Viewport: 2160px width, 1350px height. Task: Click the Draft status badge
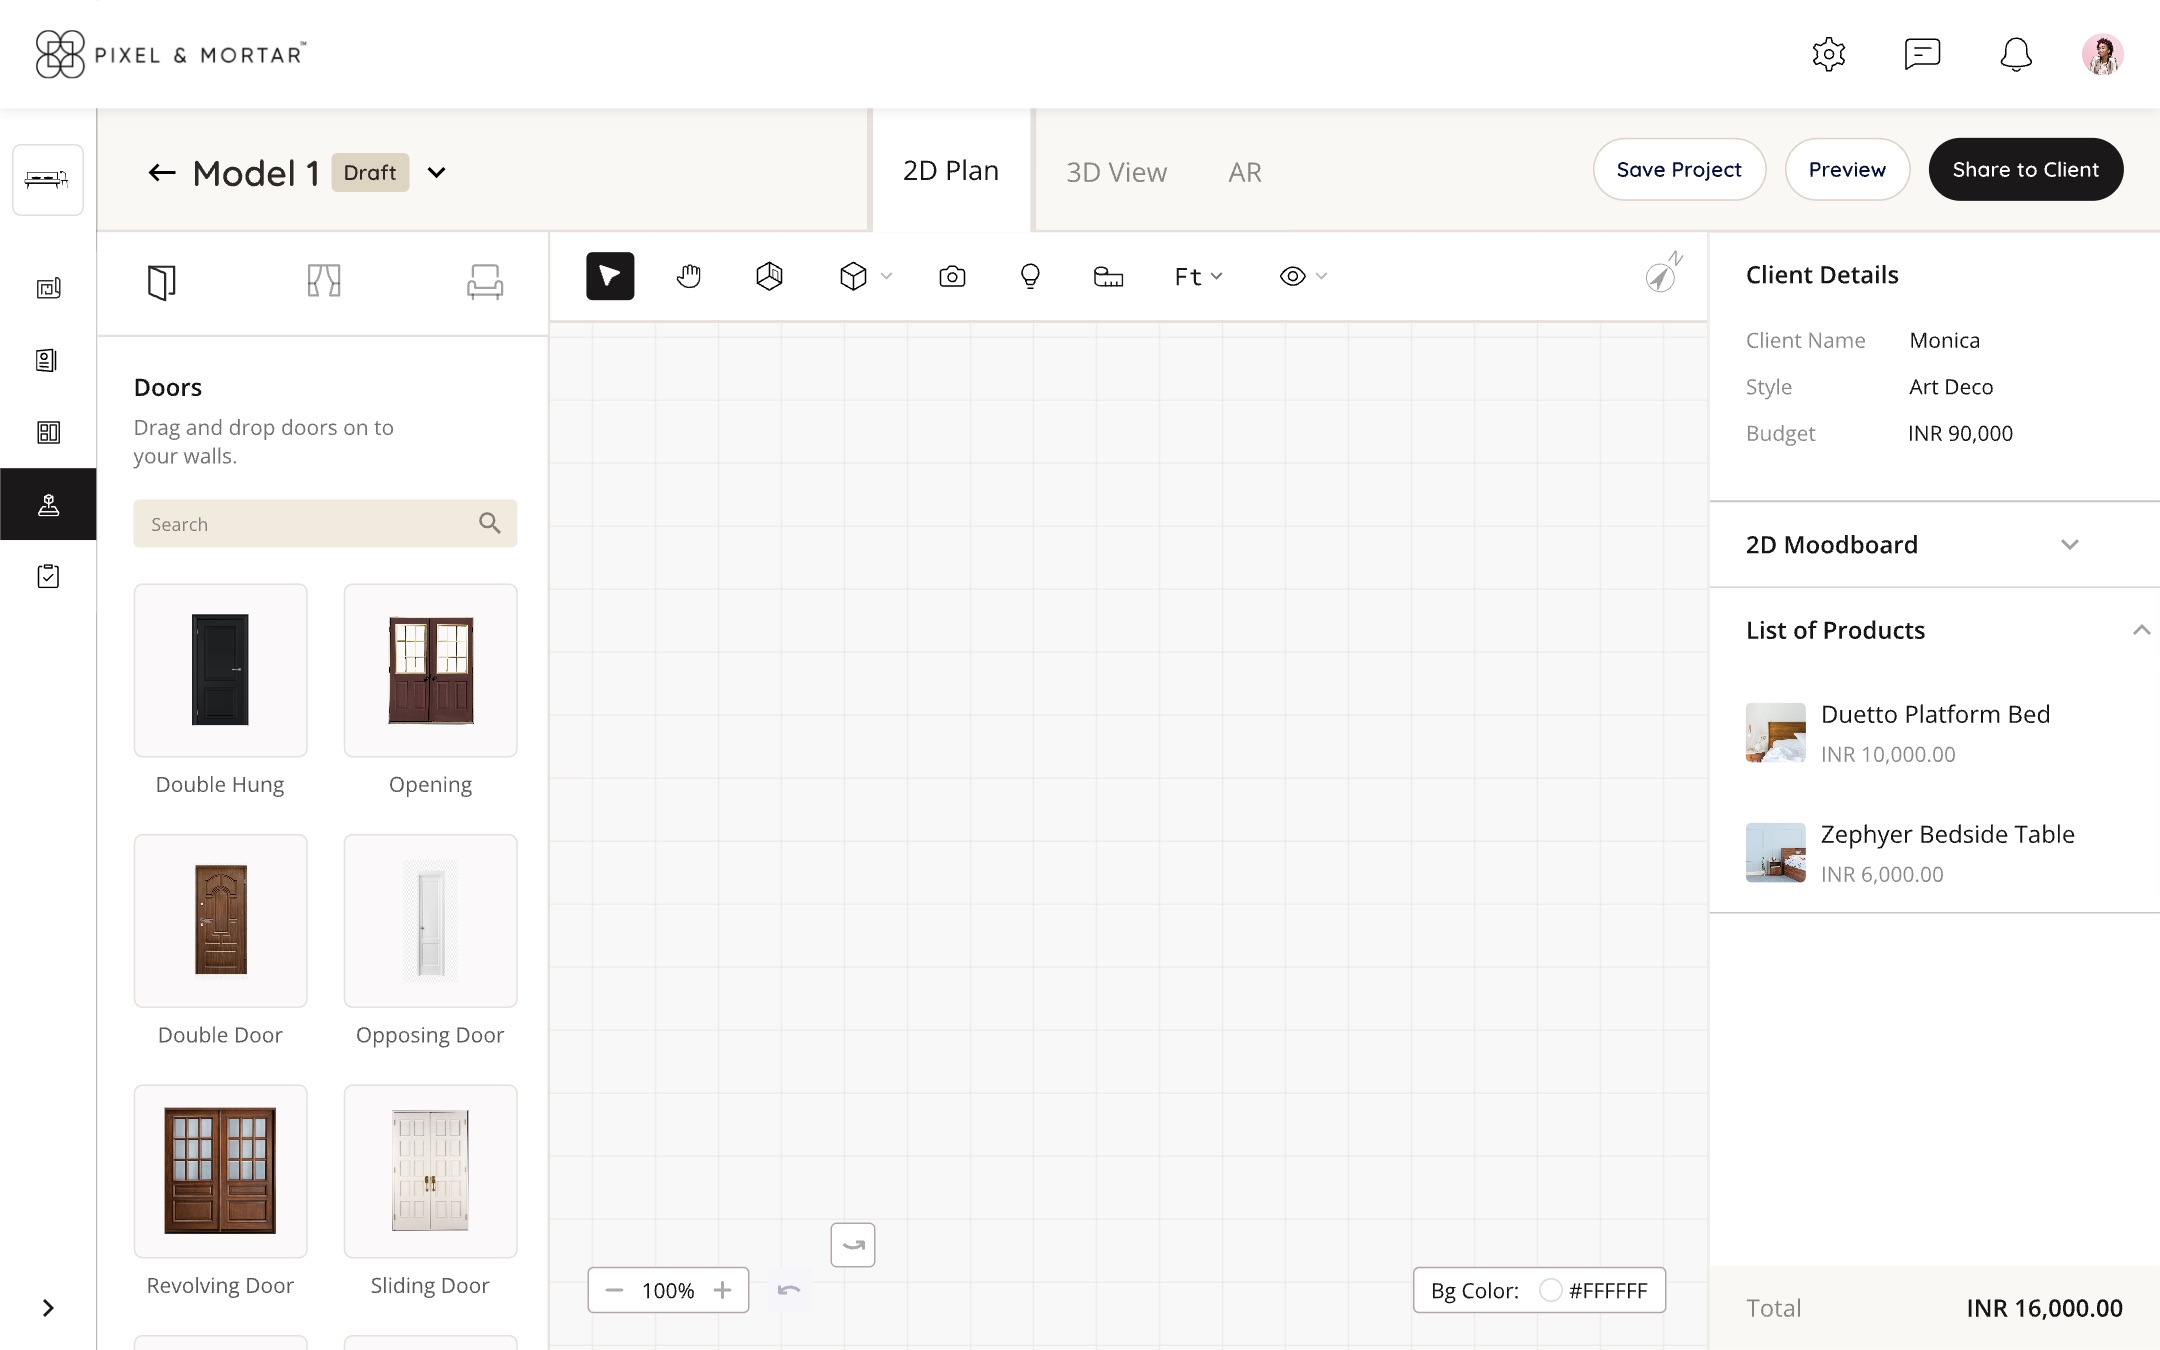pos(370,172)
